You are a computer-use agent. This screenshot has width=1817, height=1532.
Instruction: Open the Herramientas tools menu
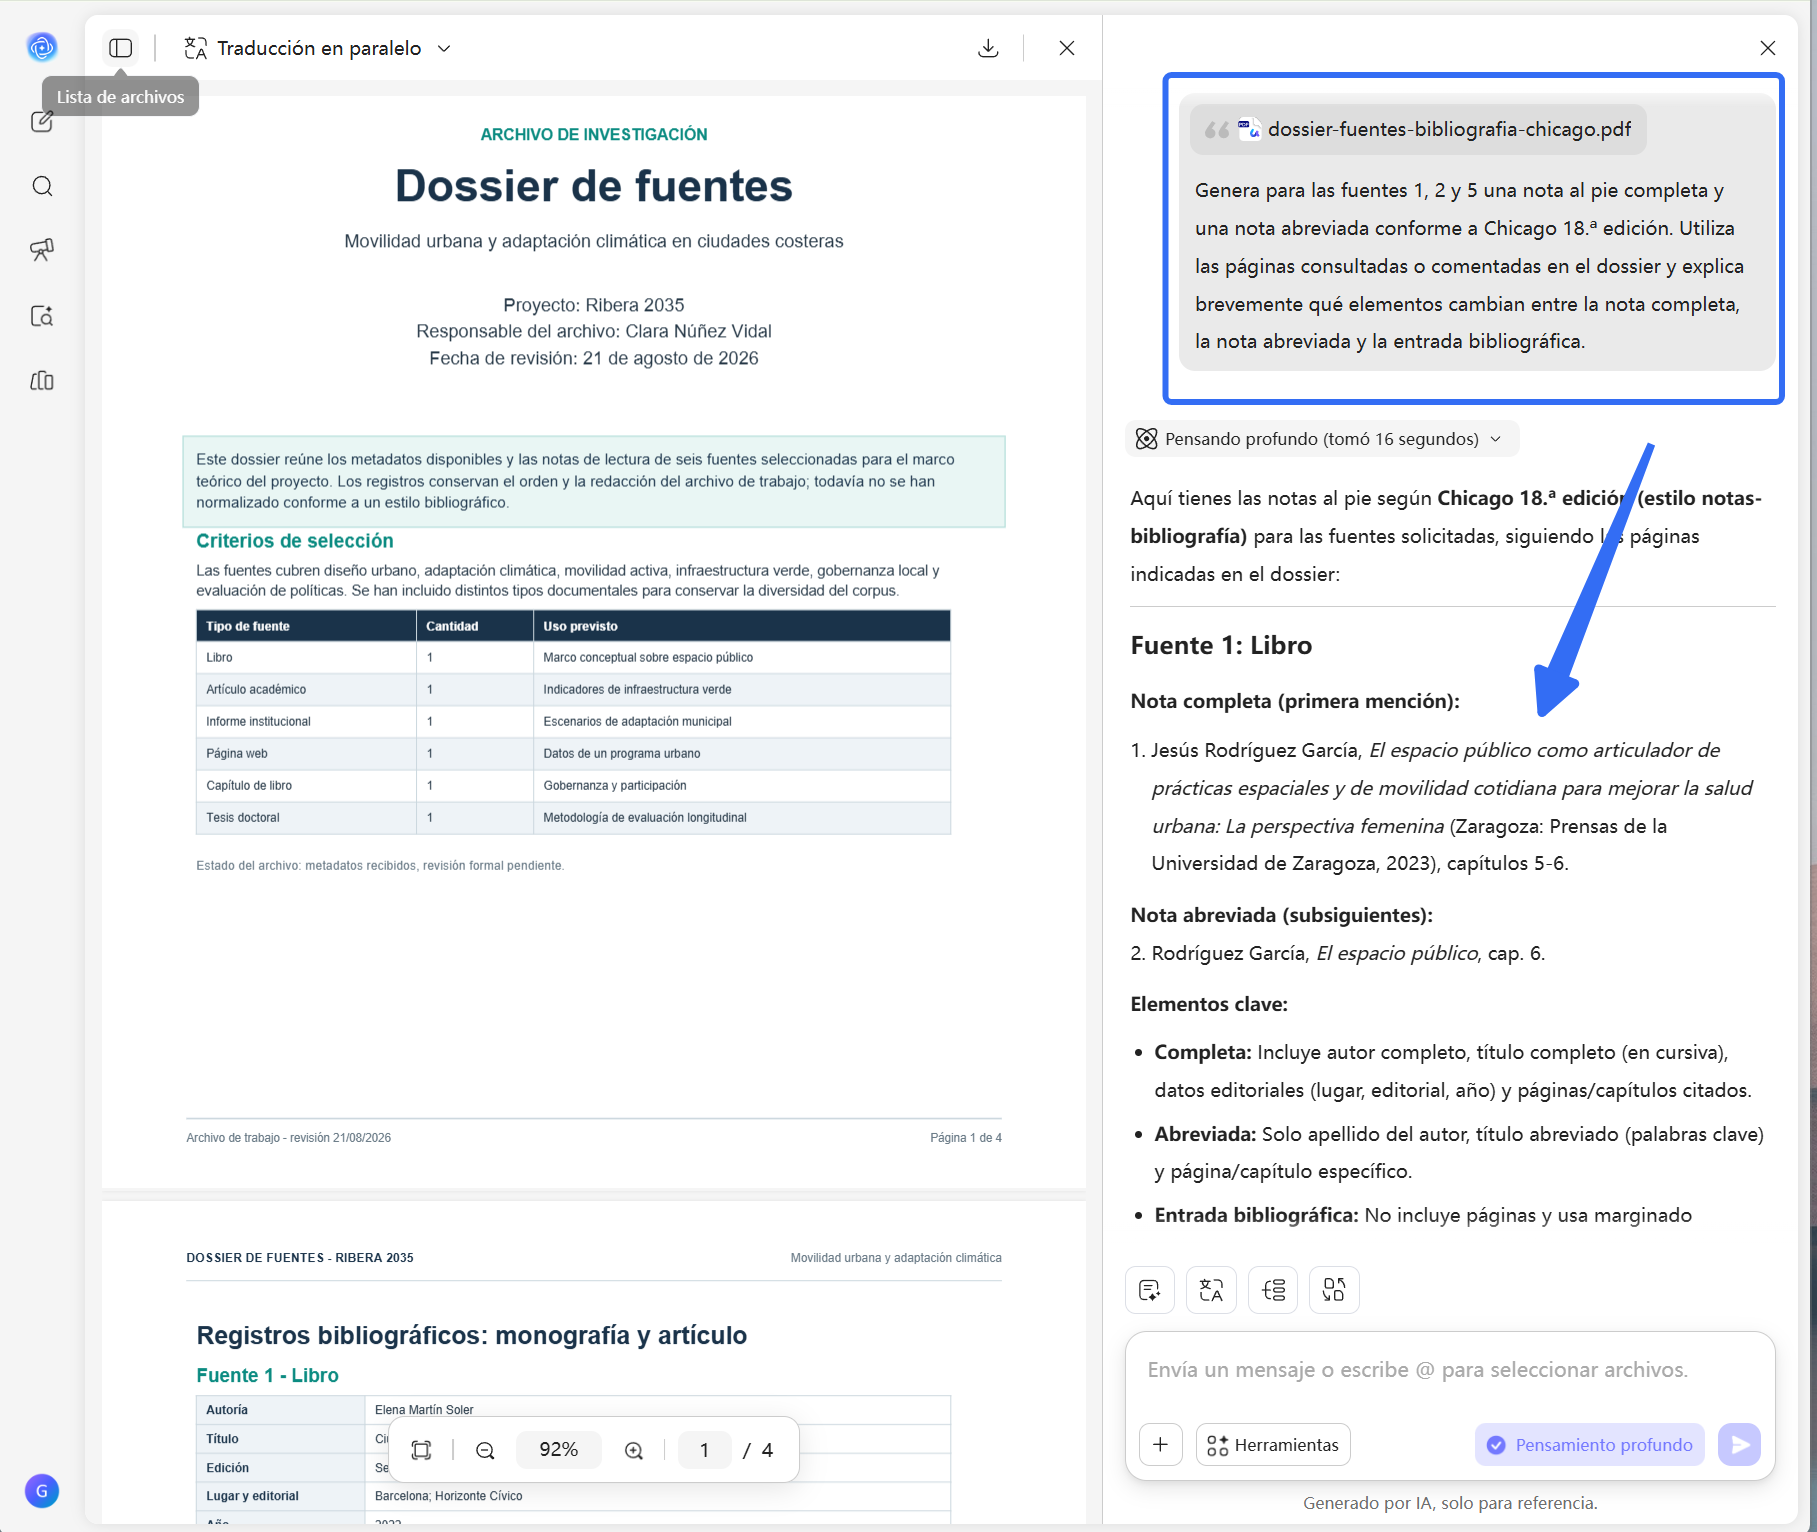(x=1273, y=1445)
